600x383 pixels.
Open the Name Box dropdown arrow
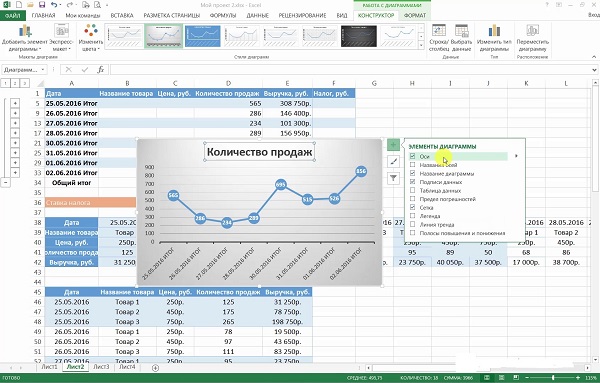(x=43, y=70)
